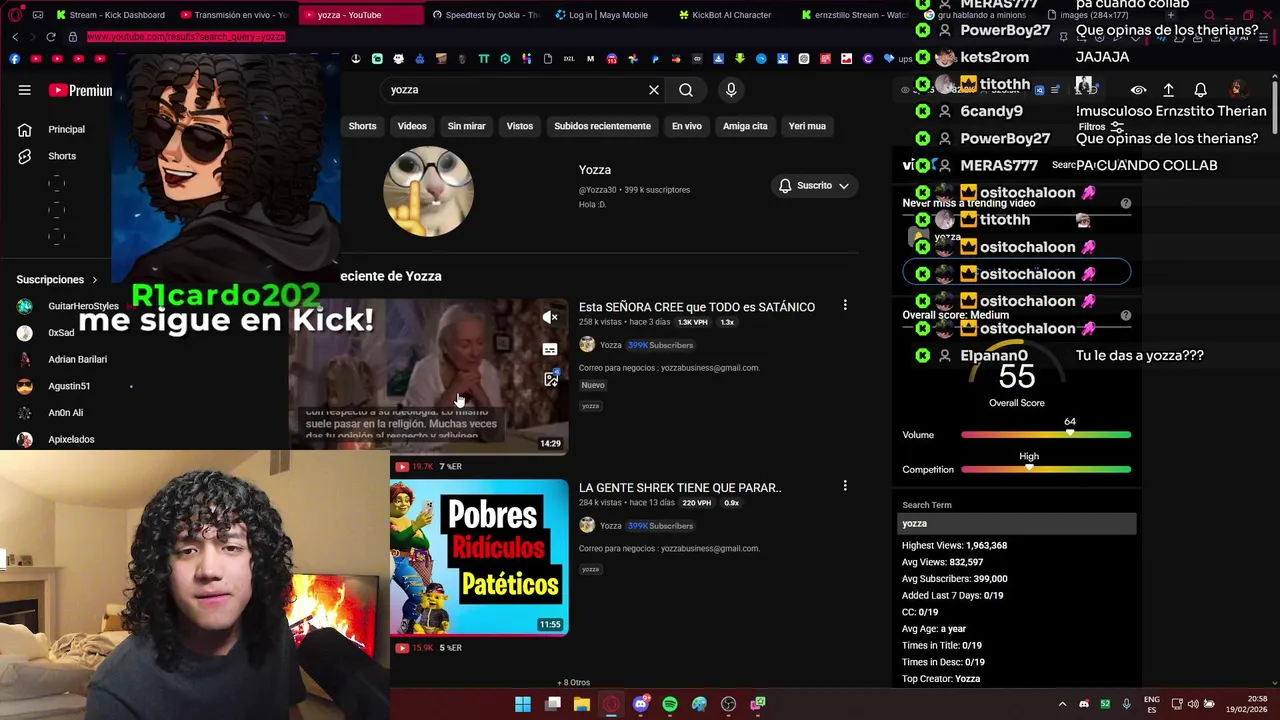
Task: Open options for the SEÑORA SATÁNICO video
Action: tap(845, 305)
